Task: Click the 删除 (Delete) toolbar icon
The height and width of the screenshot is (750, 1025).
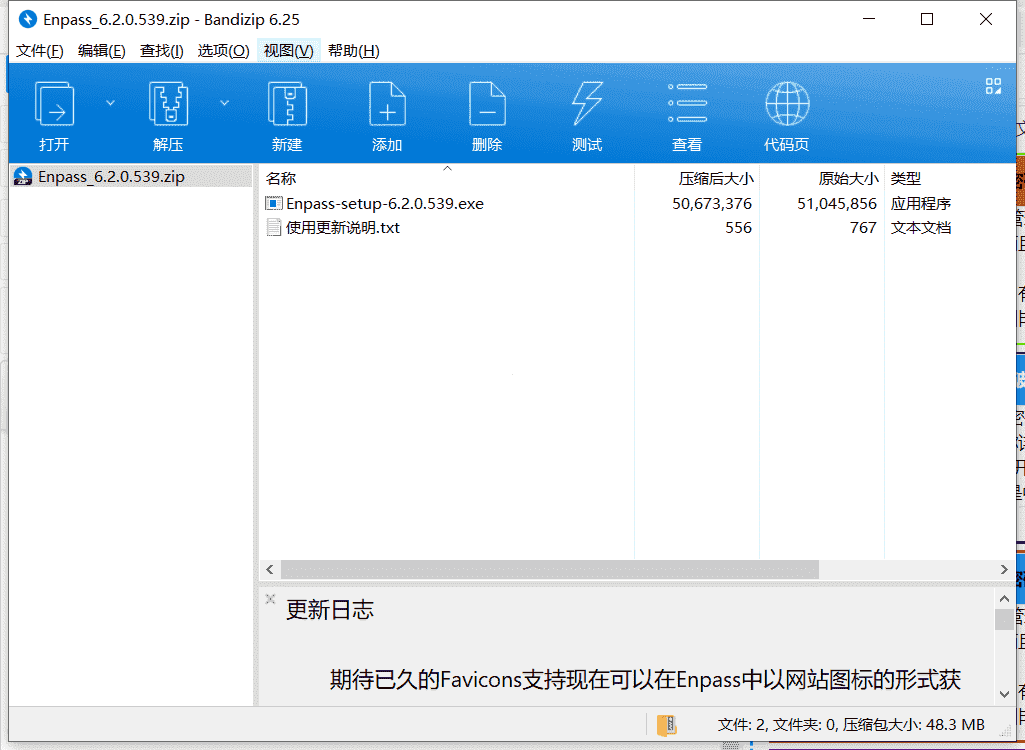Action: point(487,103)
